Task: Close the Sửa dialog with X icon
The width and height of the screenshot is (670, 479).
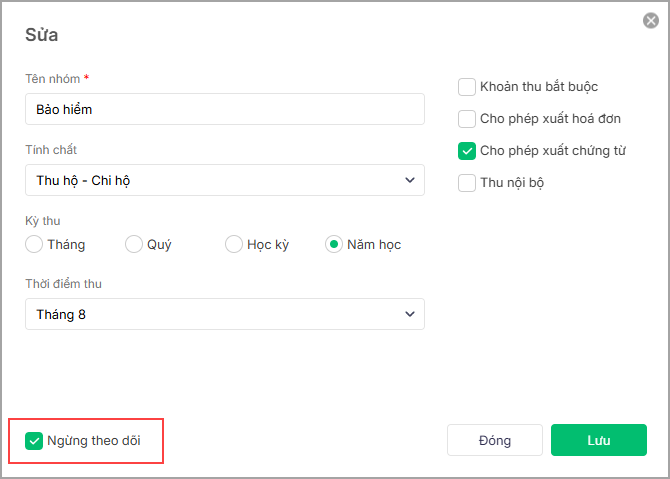Action: click(x=652, y=20)
